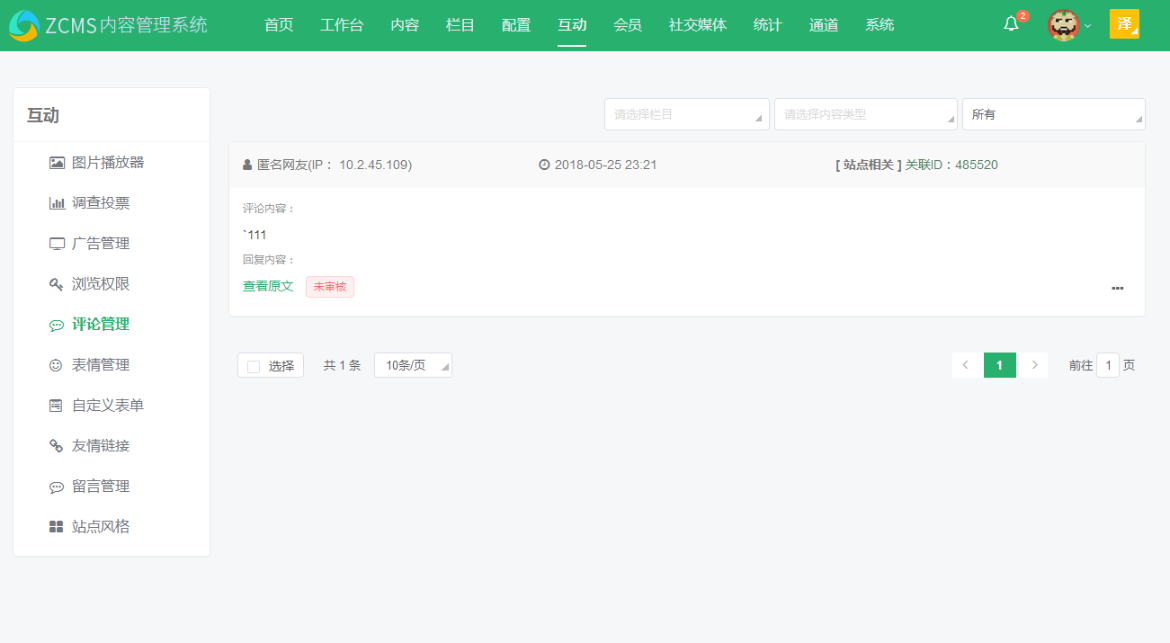Viewport: 1170px width, 643px height.
Task: Open the ellipsis action menu on comment
Action: [1117, 288]
